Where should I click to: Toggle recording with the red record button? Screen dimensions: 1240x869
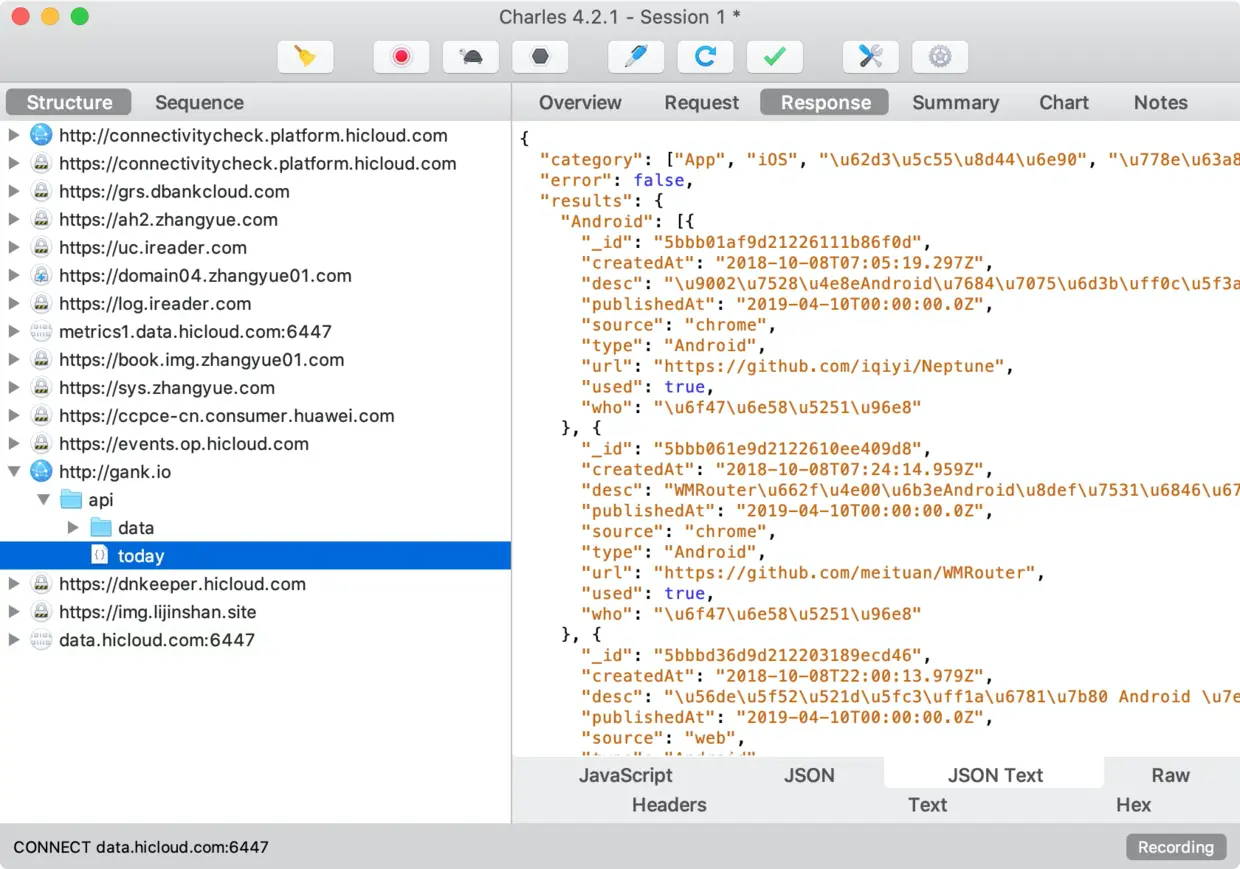(401, 57)
